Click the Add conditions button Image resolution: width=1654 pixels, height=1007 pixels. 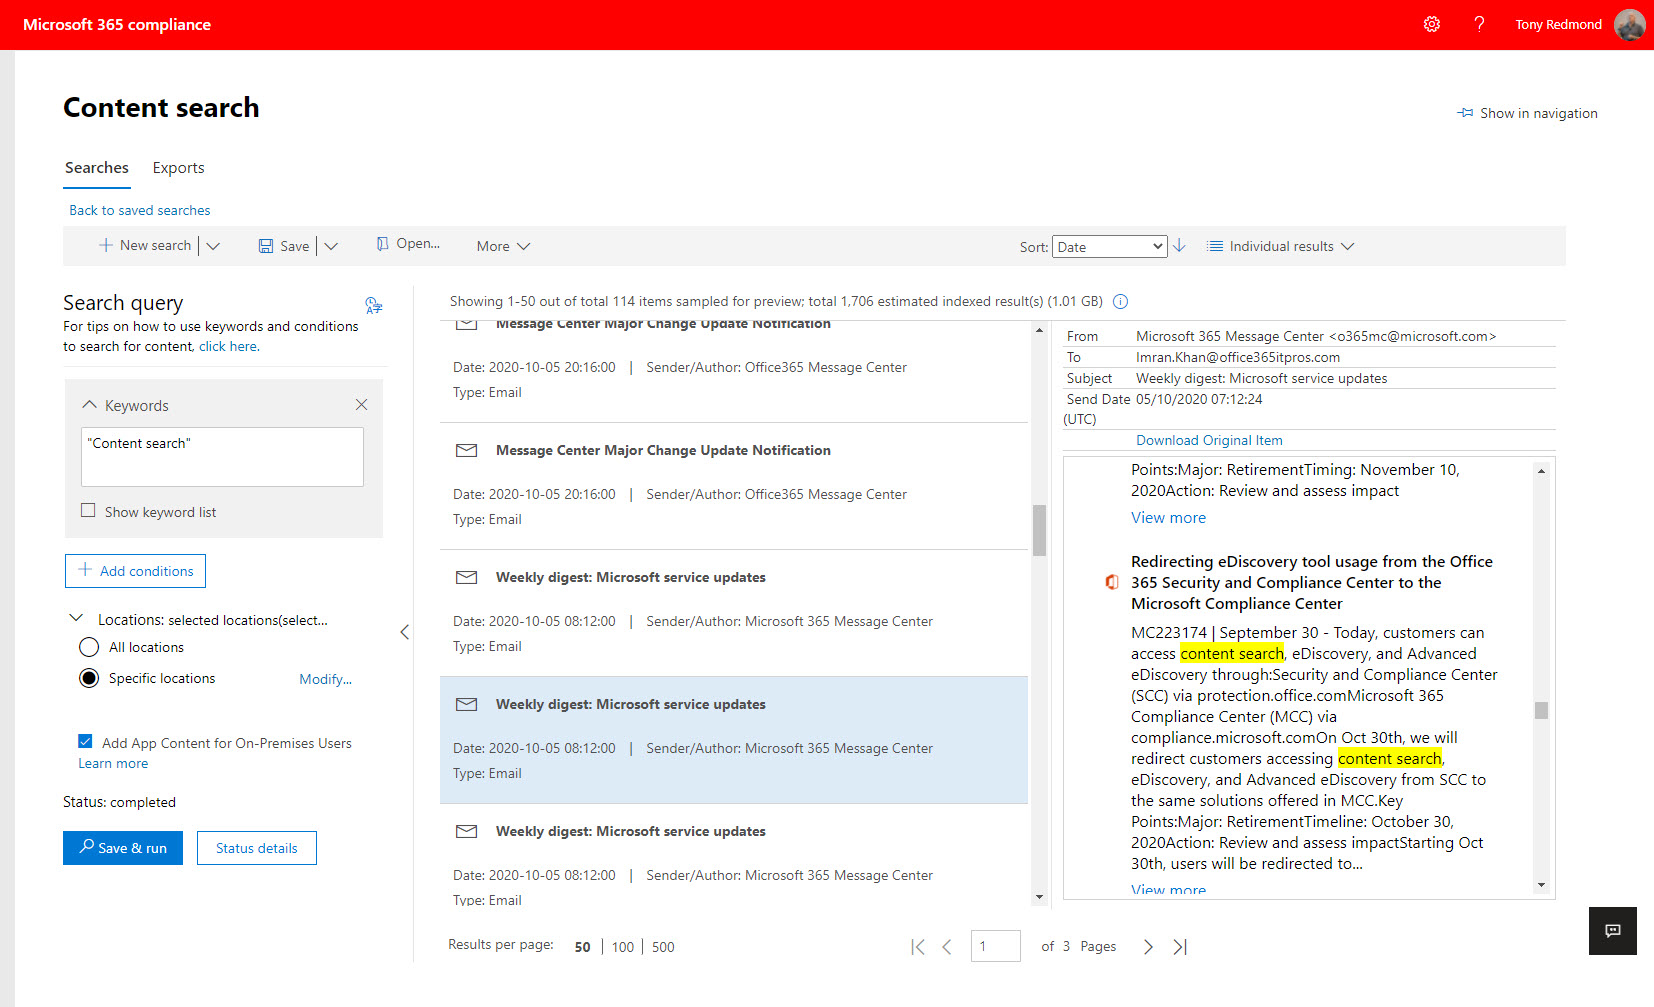tap(135, 571)
